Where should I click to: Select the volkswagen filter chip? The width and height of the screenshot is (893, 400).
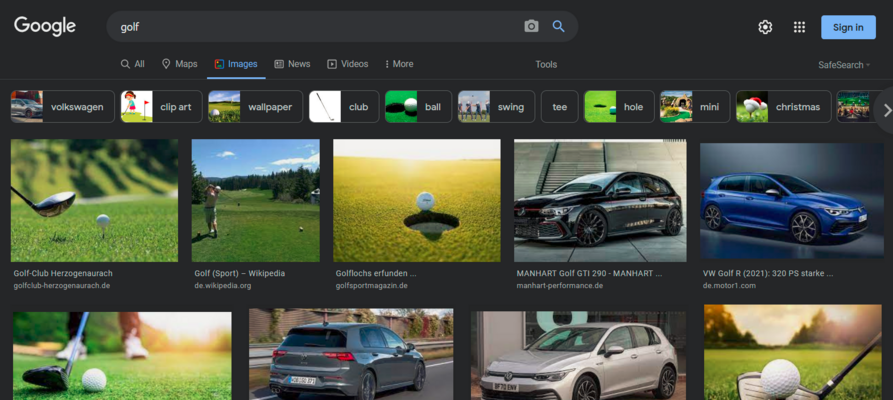63,107
